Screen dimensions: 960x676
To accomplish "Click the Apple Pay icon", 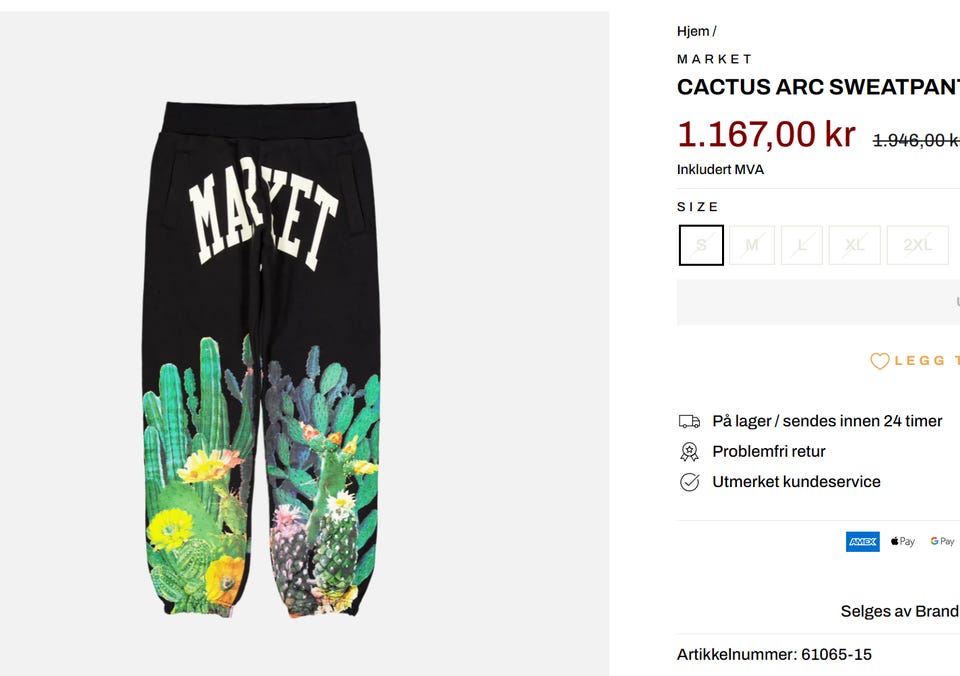I will (902, 541).
